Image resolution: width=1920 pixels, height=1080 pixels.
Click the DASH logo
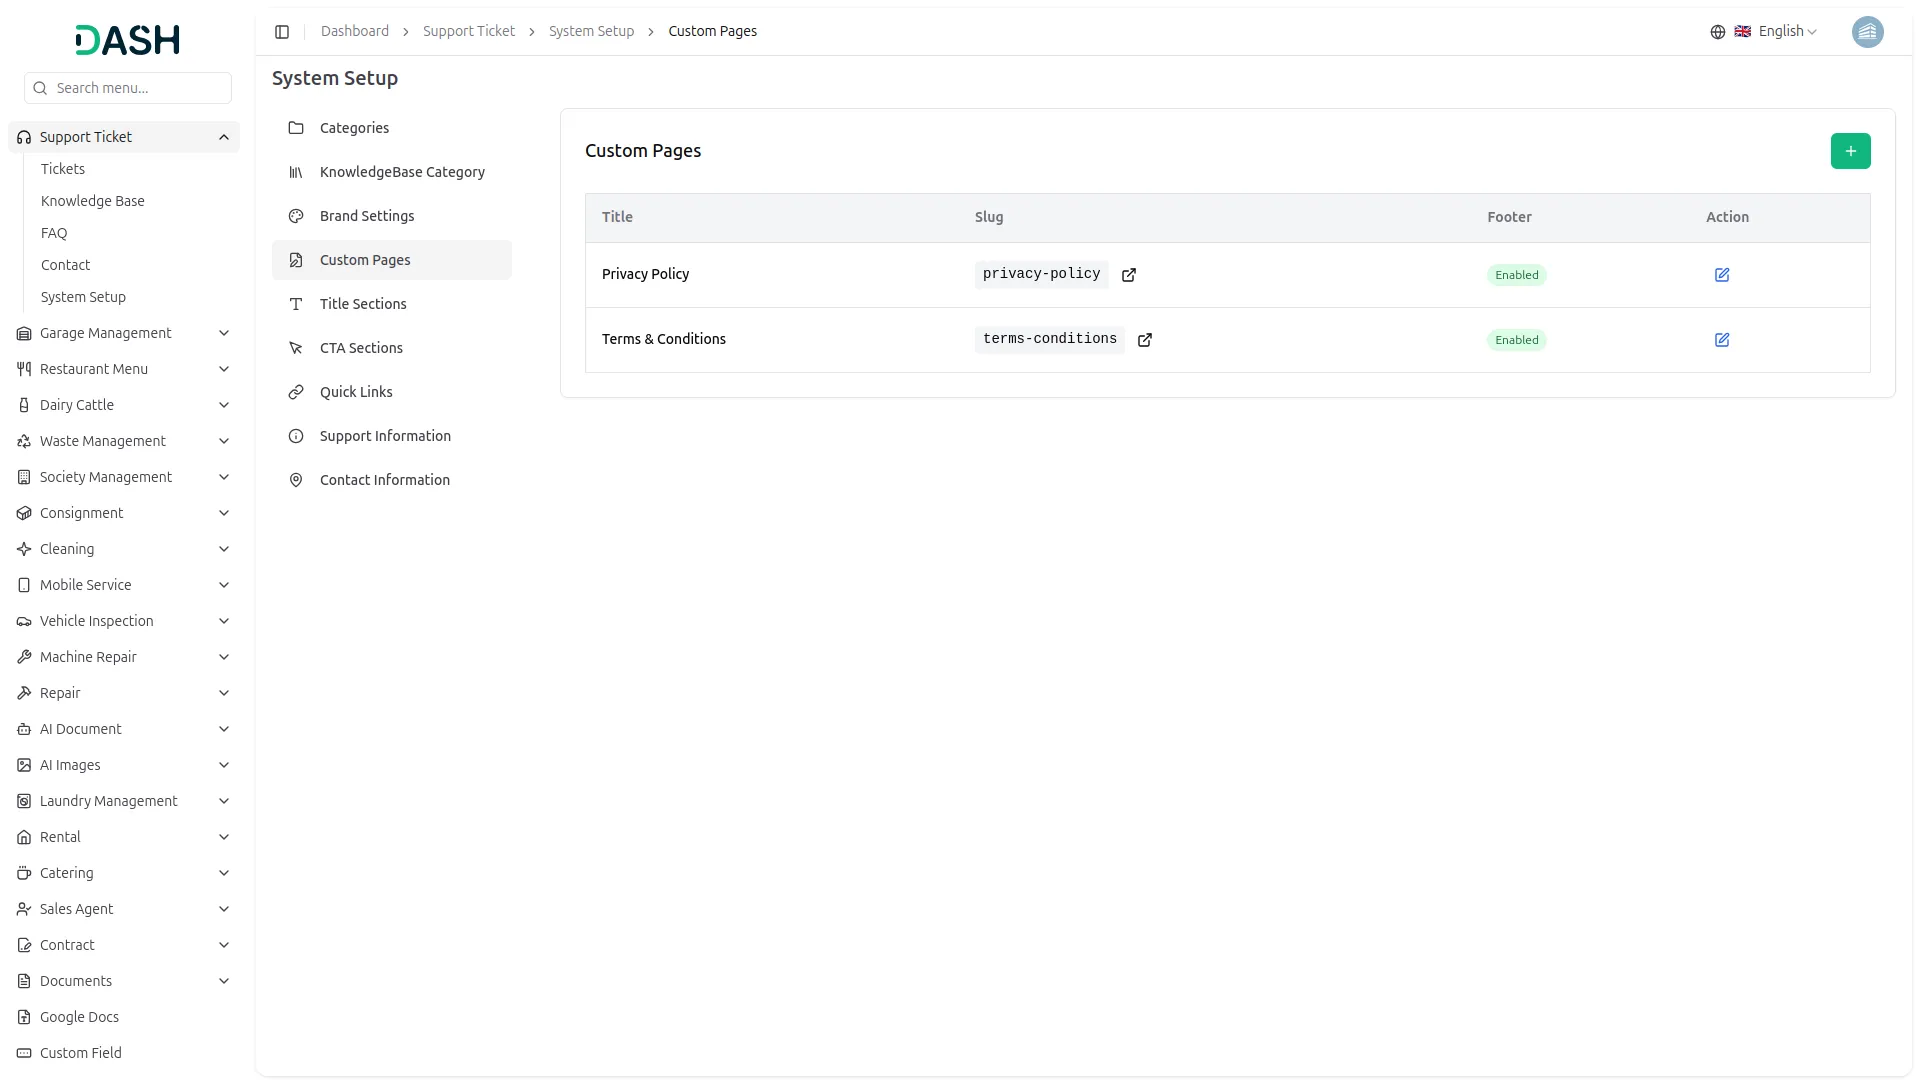[x=127, y=40]
